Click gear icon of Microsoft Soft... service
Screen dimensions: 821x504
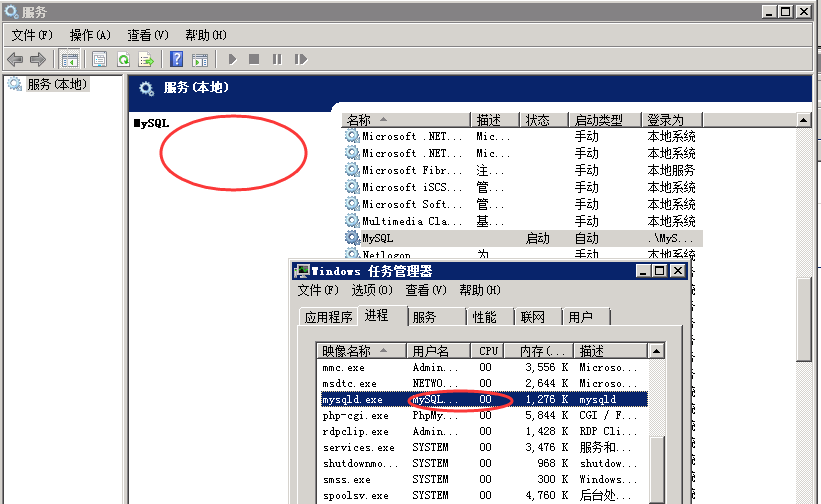[352, 204]
